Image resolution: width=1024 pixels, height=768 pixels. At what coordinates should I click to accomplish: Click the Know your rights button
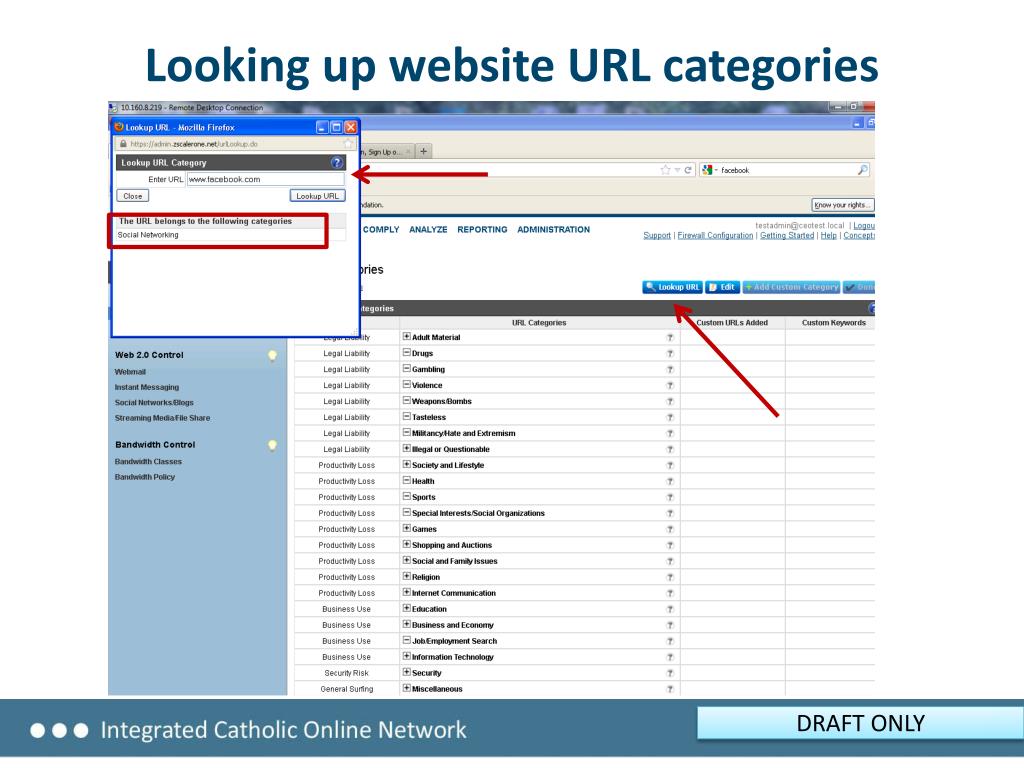click(842, 205)
